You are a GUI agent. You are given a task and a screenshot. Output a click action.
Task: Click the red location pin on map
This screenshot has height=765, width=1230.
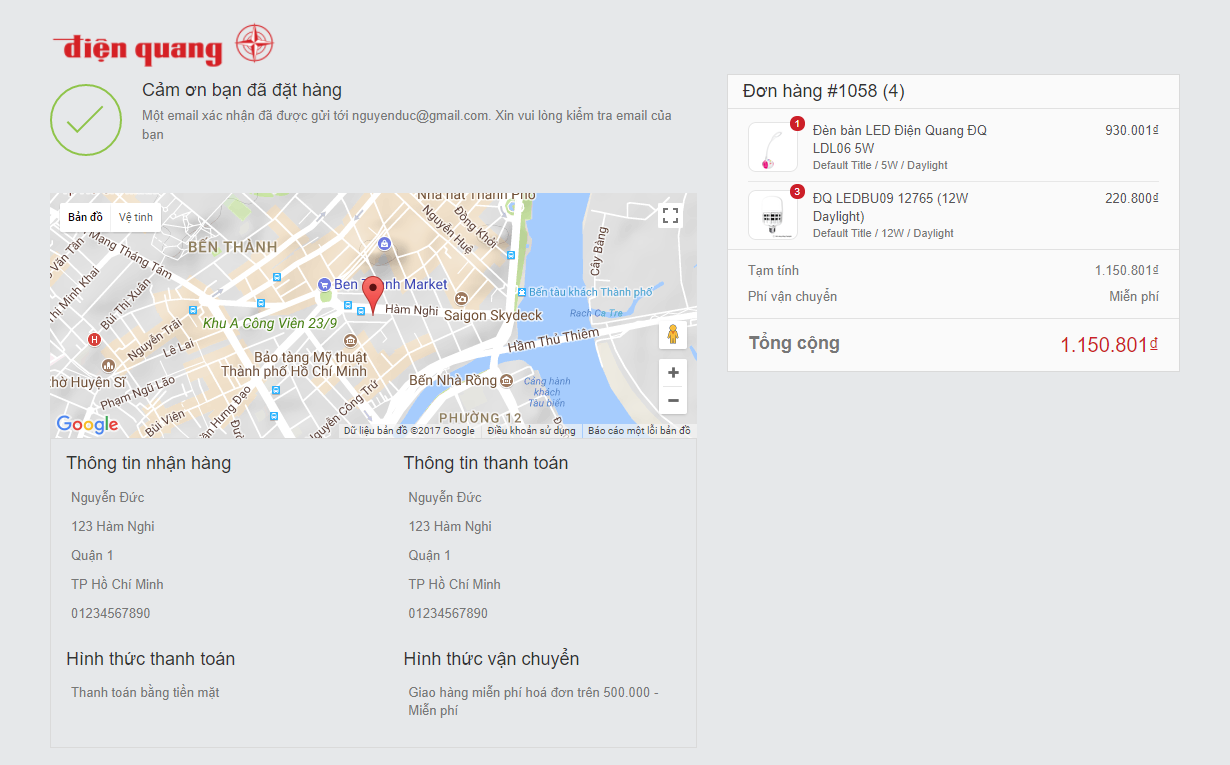pyautogui.click(x=372, y=295)
